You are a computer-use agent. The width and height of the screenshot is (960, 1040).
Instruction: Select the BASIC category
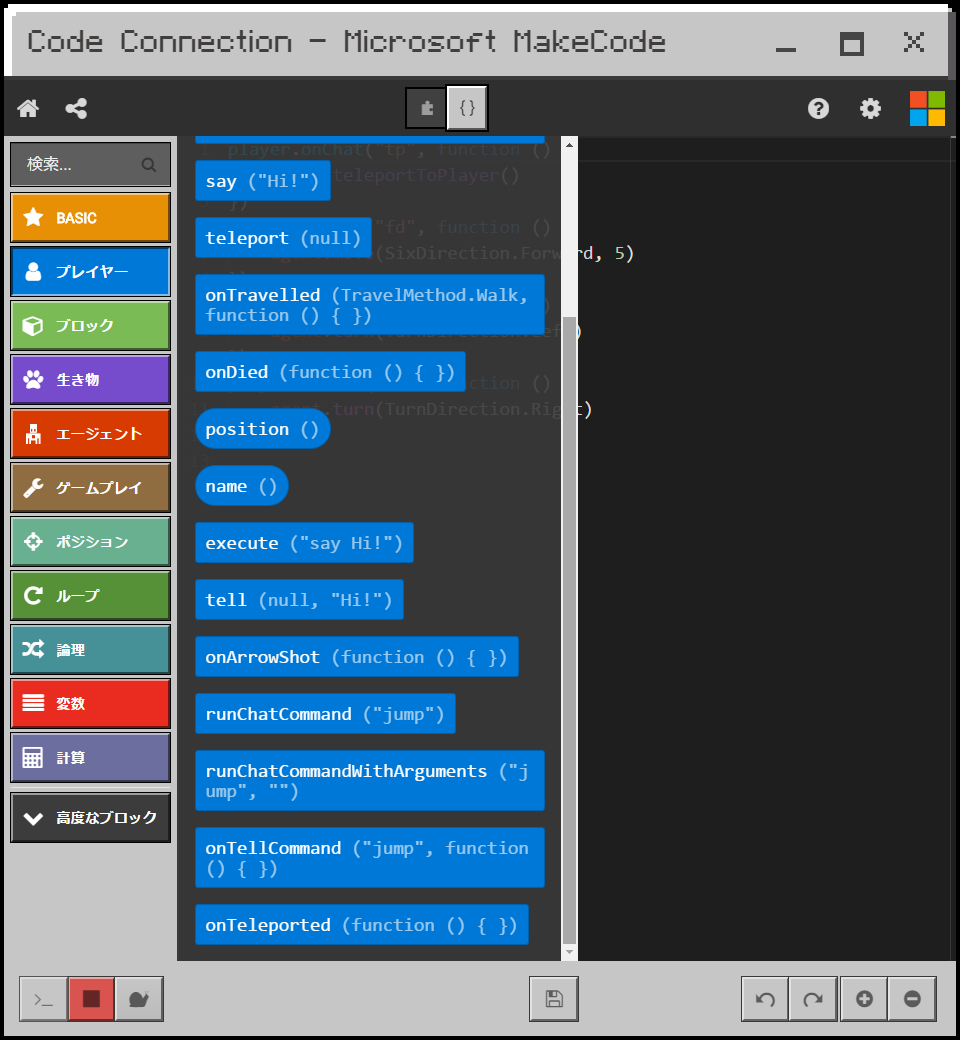point(90,217)
